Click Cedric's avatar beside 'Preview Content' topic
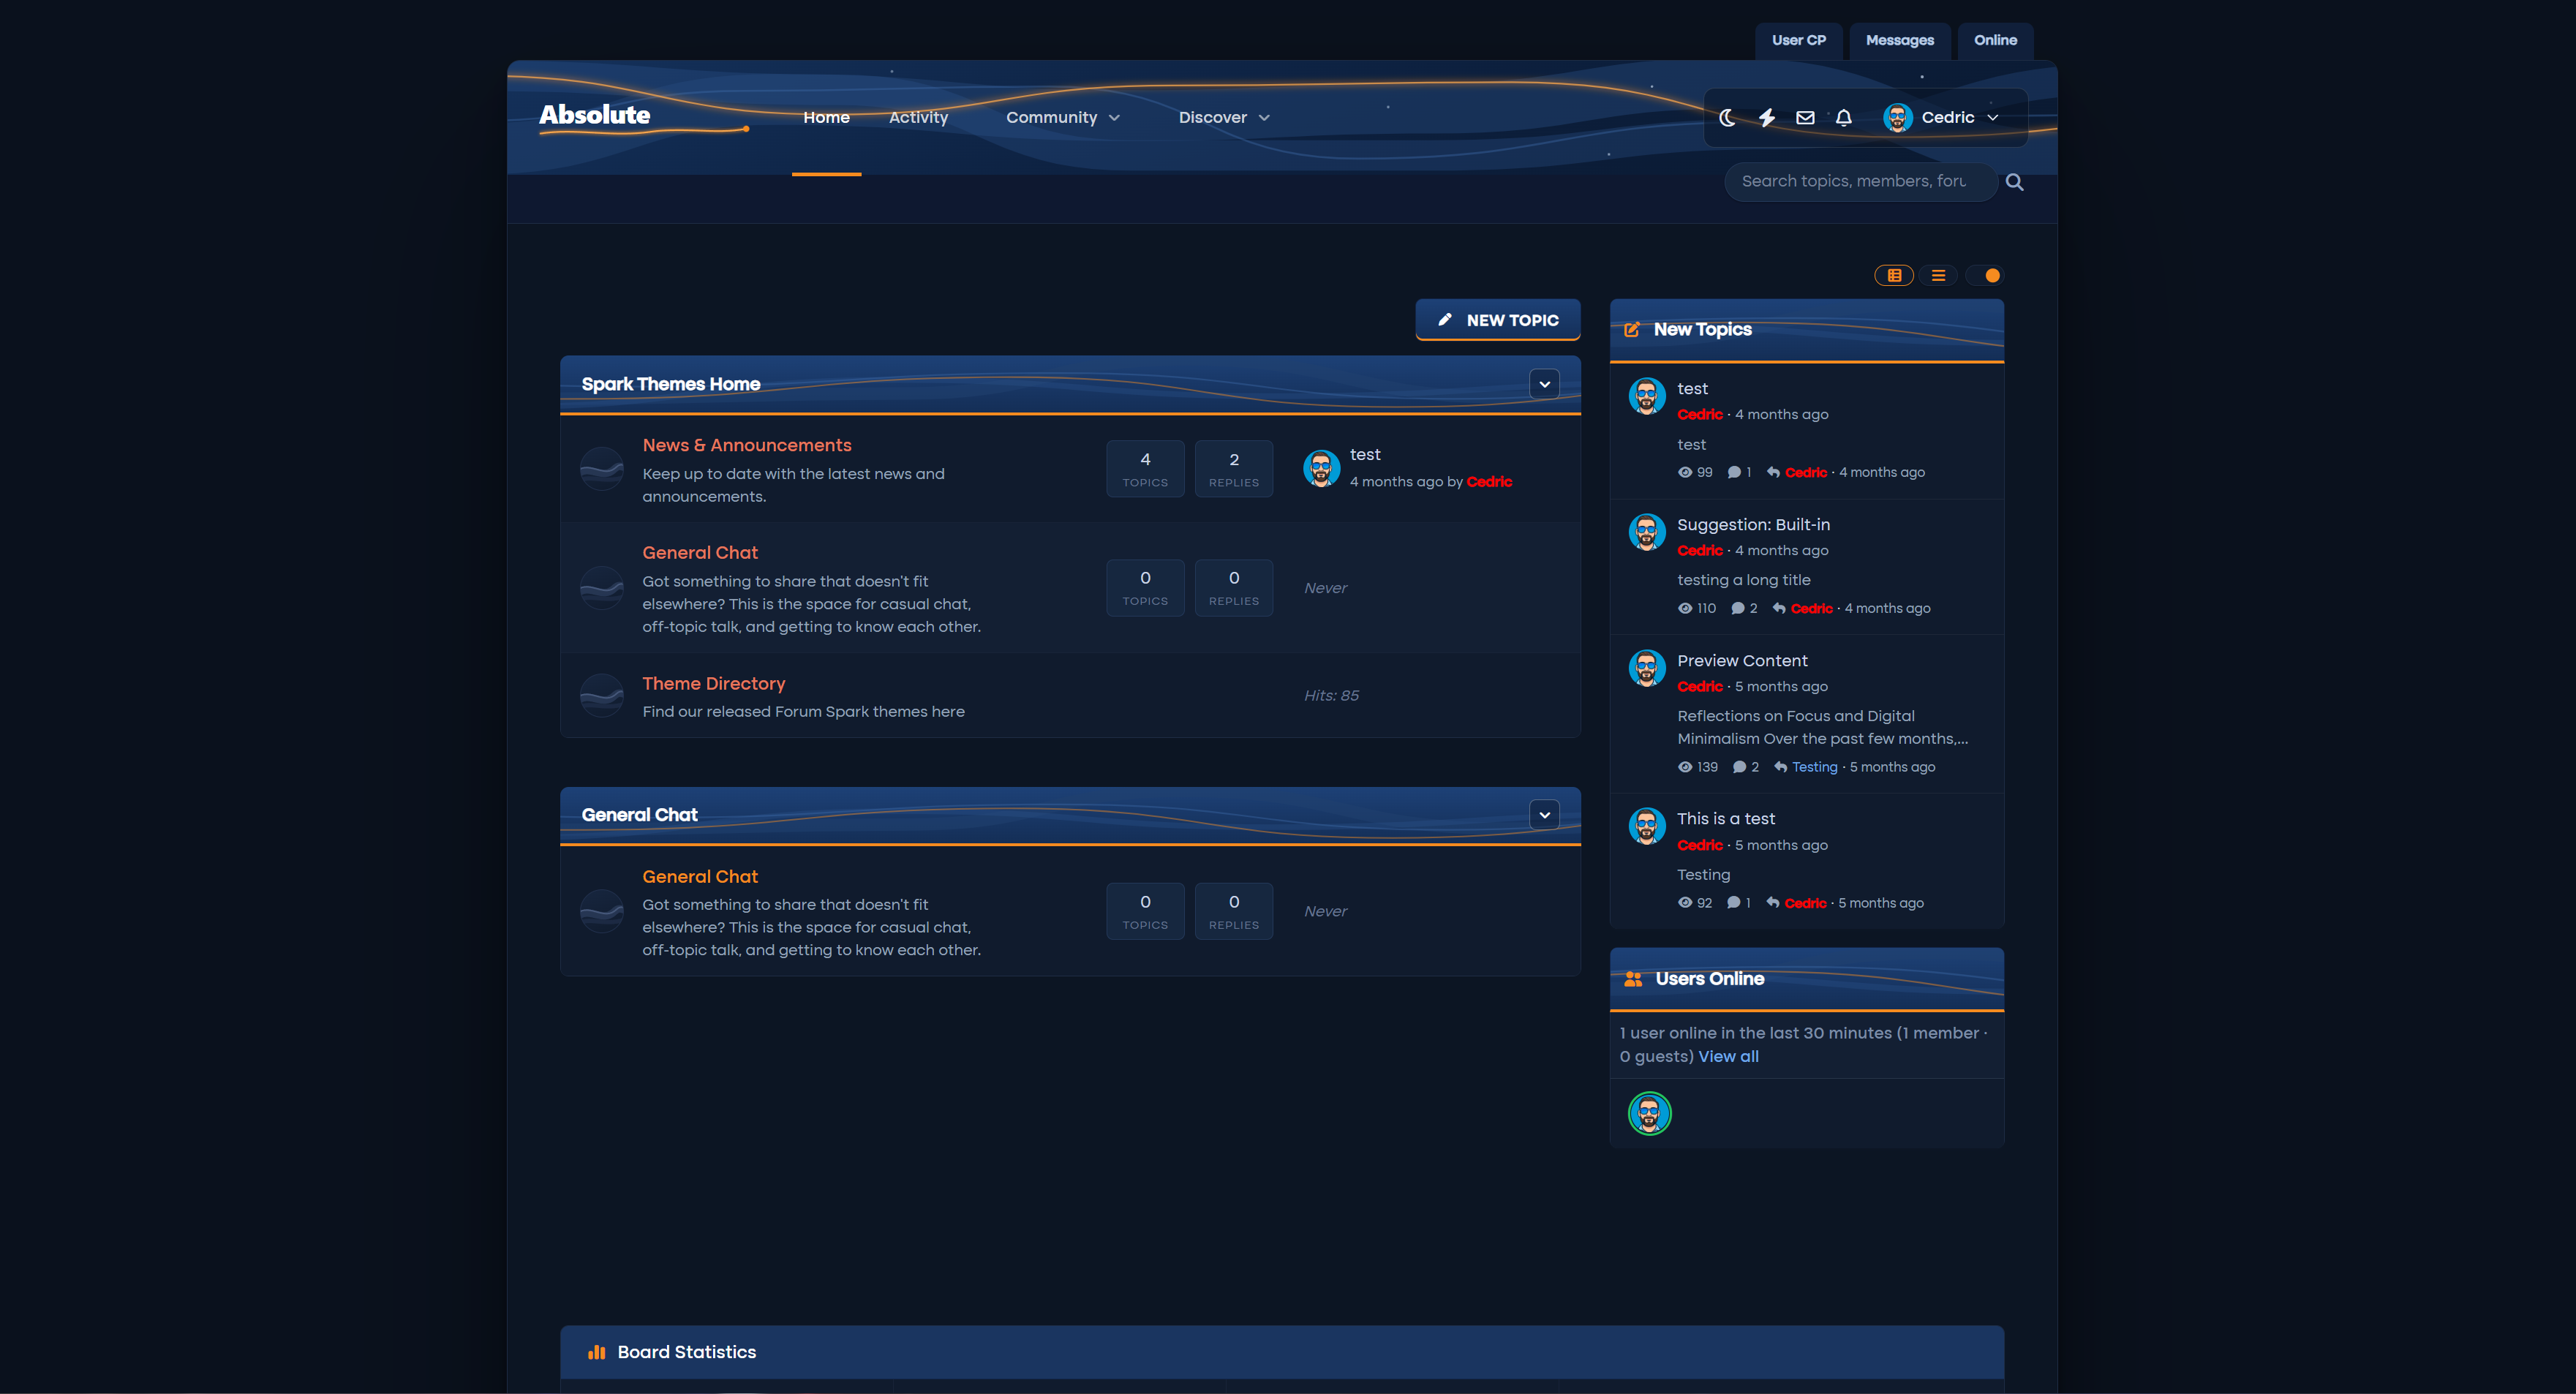Screen dimensions: 2576x1394 pyautogui.click(x=1647, y=668)
